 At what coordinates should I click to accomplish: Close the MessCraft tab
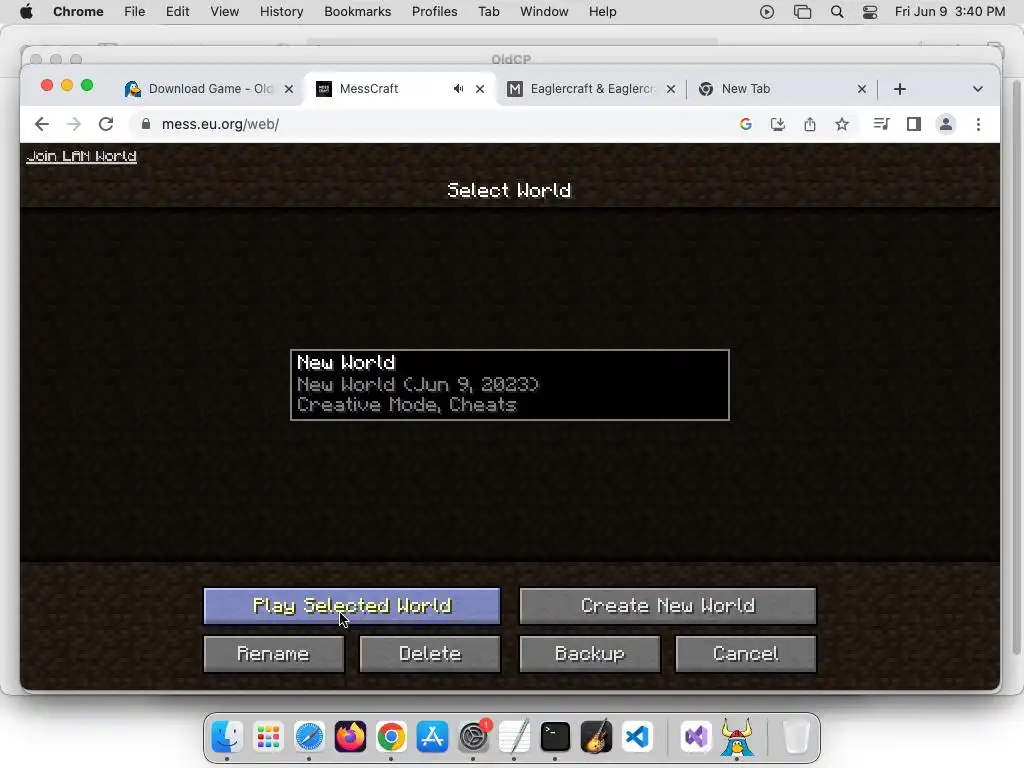480,89
